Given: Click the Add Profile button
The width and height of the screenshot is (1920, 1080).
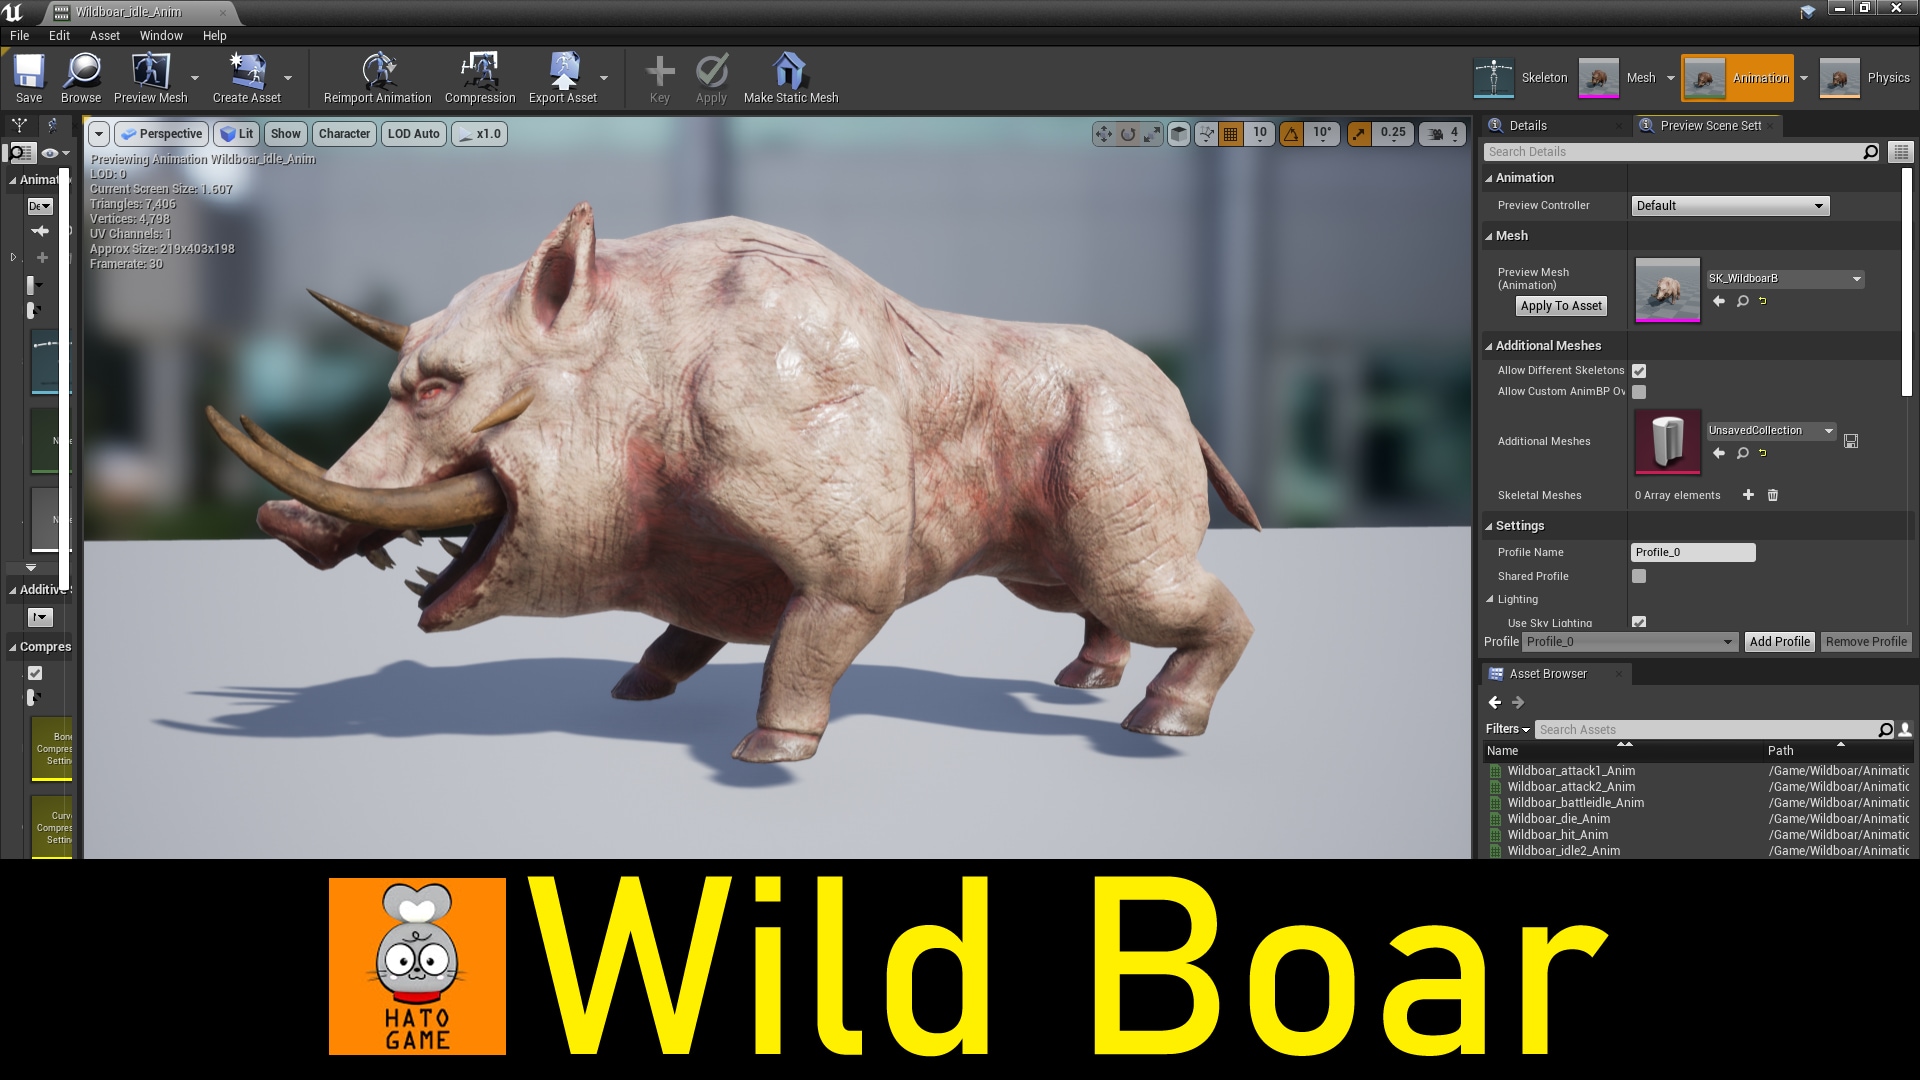Looking at the screenshot, I should (x=1779, y=641).
